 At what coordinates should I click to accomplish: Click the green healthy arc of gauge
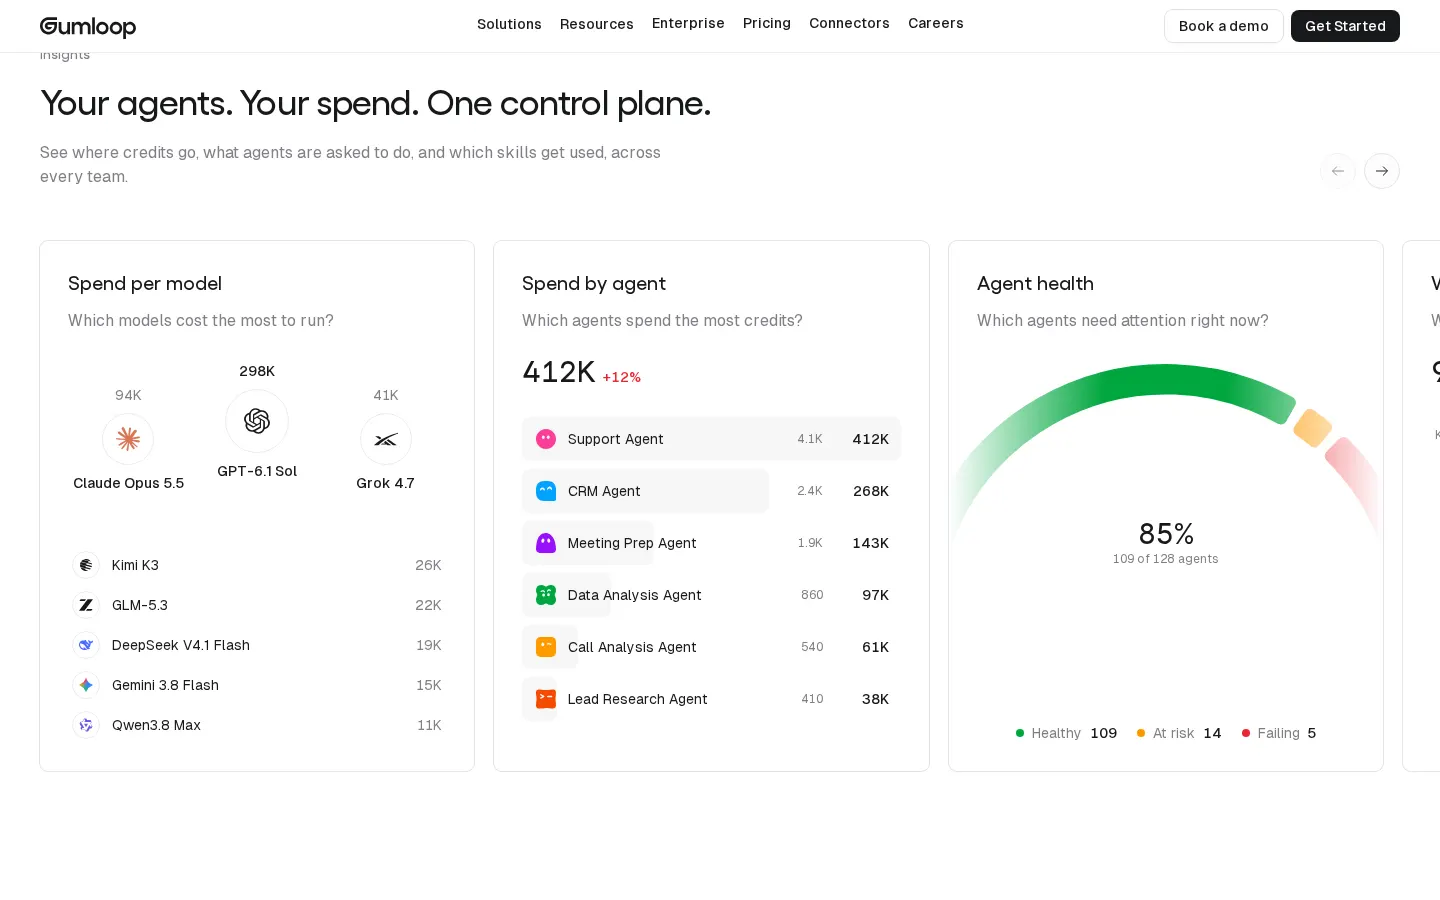1165,380
